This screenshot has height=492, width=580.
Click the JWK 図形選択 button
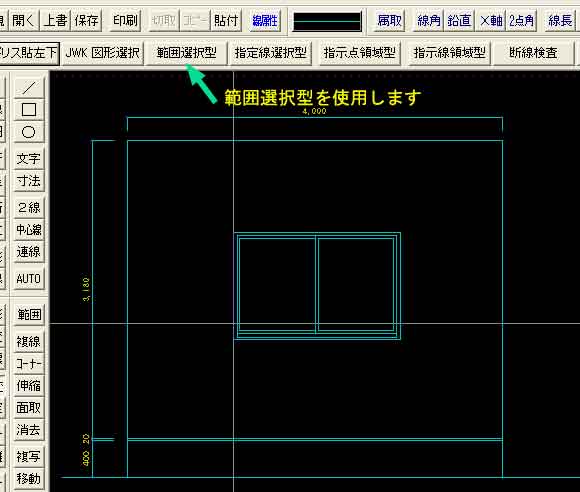102,53
